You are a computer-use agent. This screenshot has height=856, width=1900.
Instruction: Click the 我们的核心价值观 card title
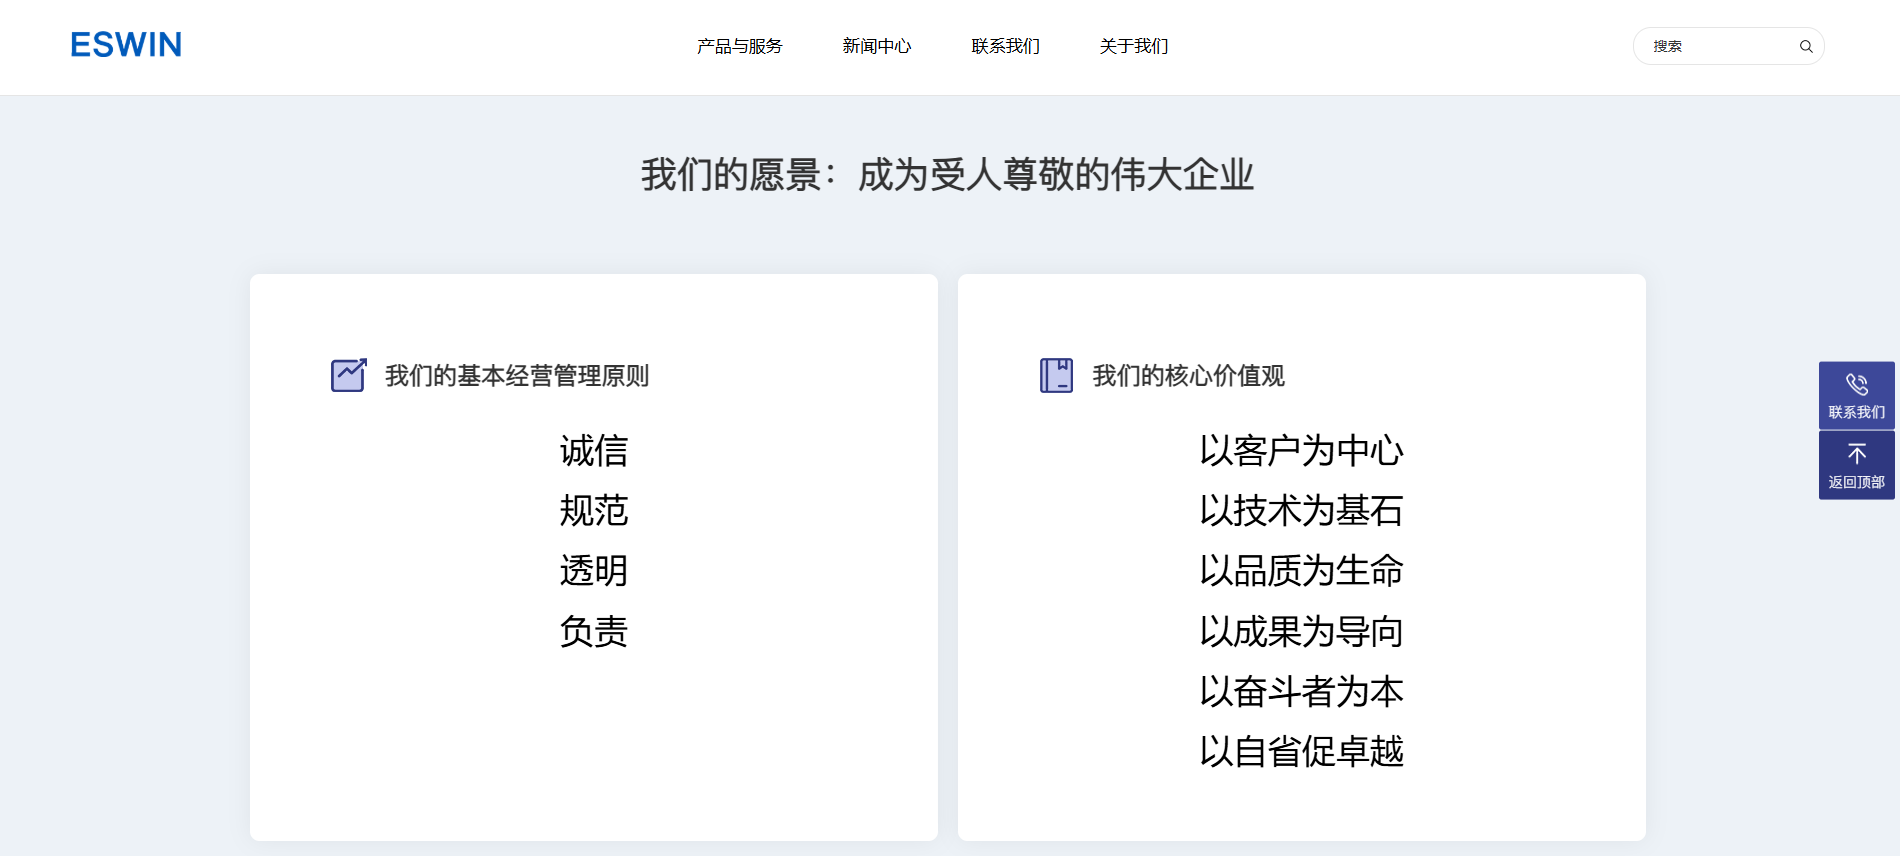[1188, 376]
